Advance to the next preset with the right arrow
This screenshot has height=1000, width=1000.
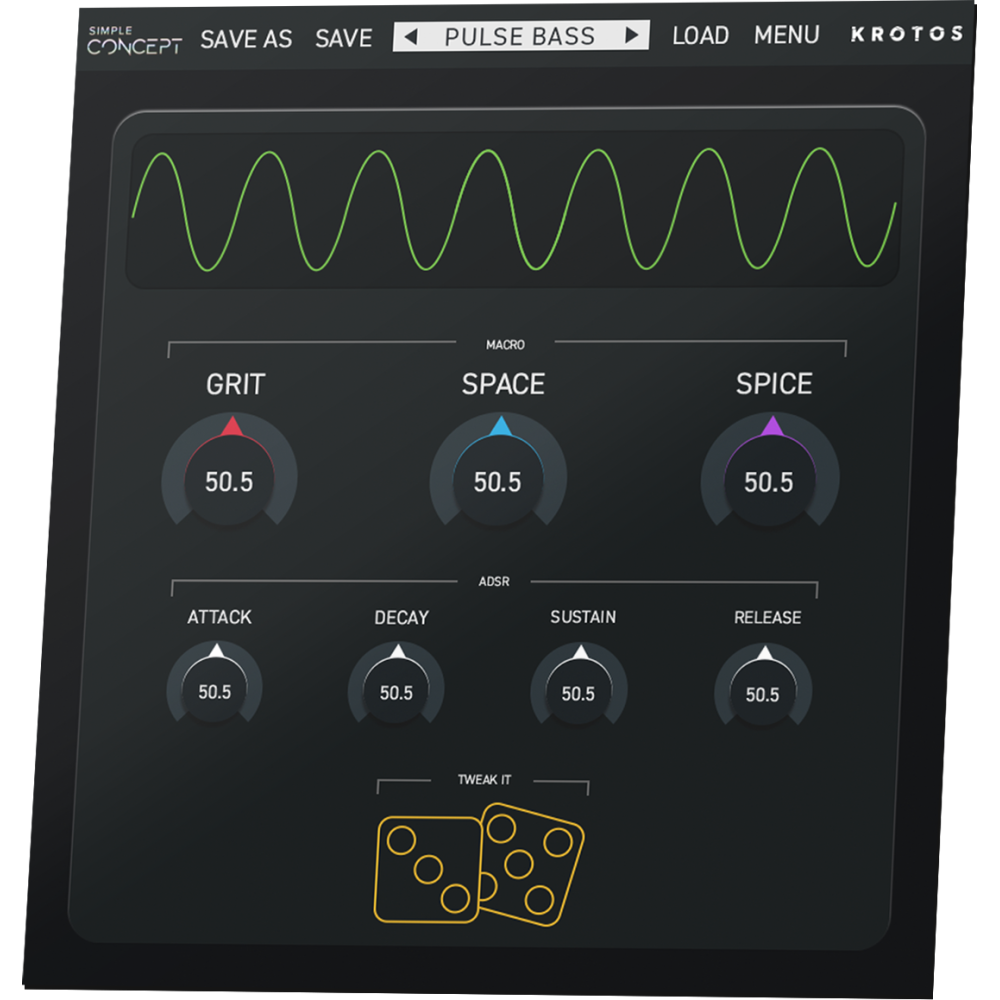coord(632,35)
